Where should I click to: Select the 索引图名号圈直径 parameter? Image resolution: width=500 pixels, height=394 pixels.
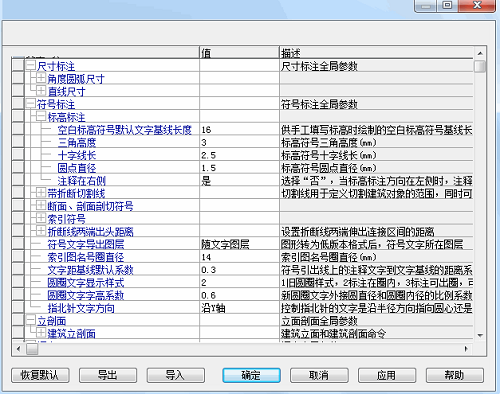click(x=86, y=257)
